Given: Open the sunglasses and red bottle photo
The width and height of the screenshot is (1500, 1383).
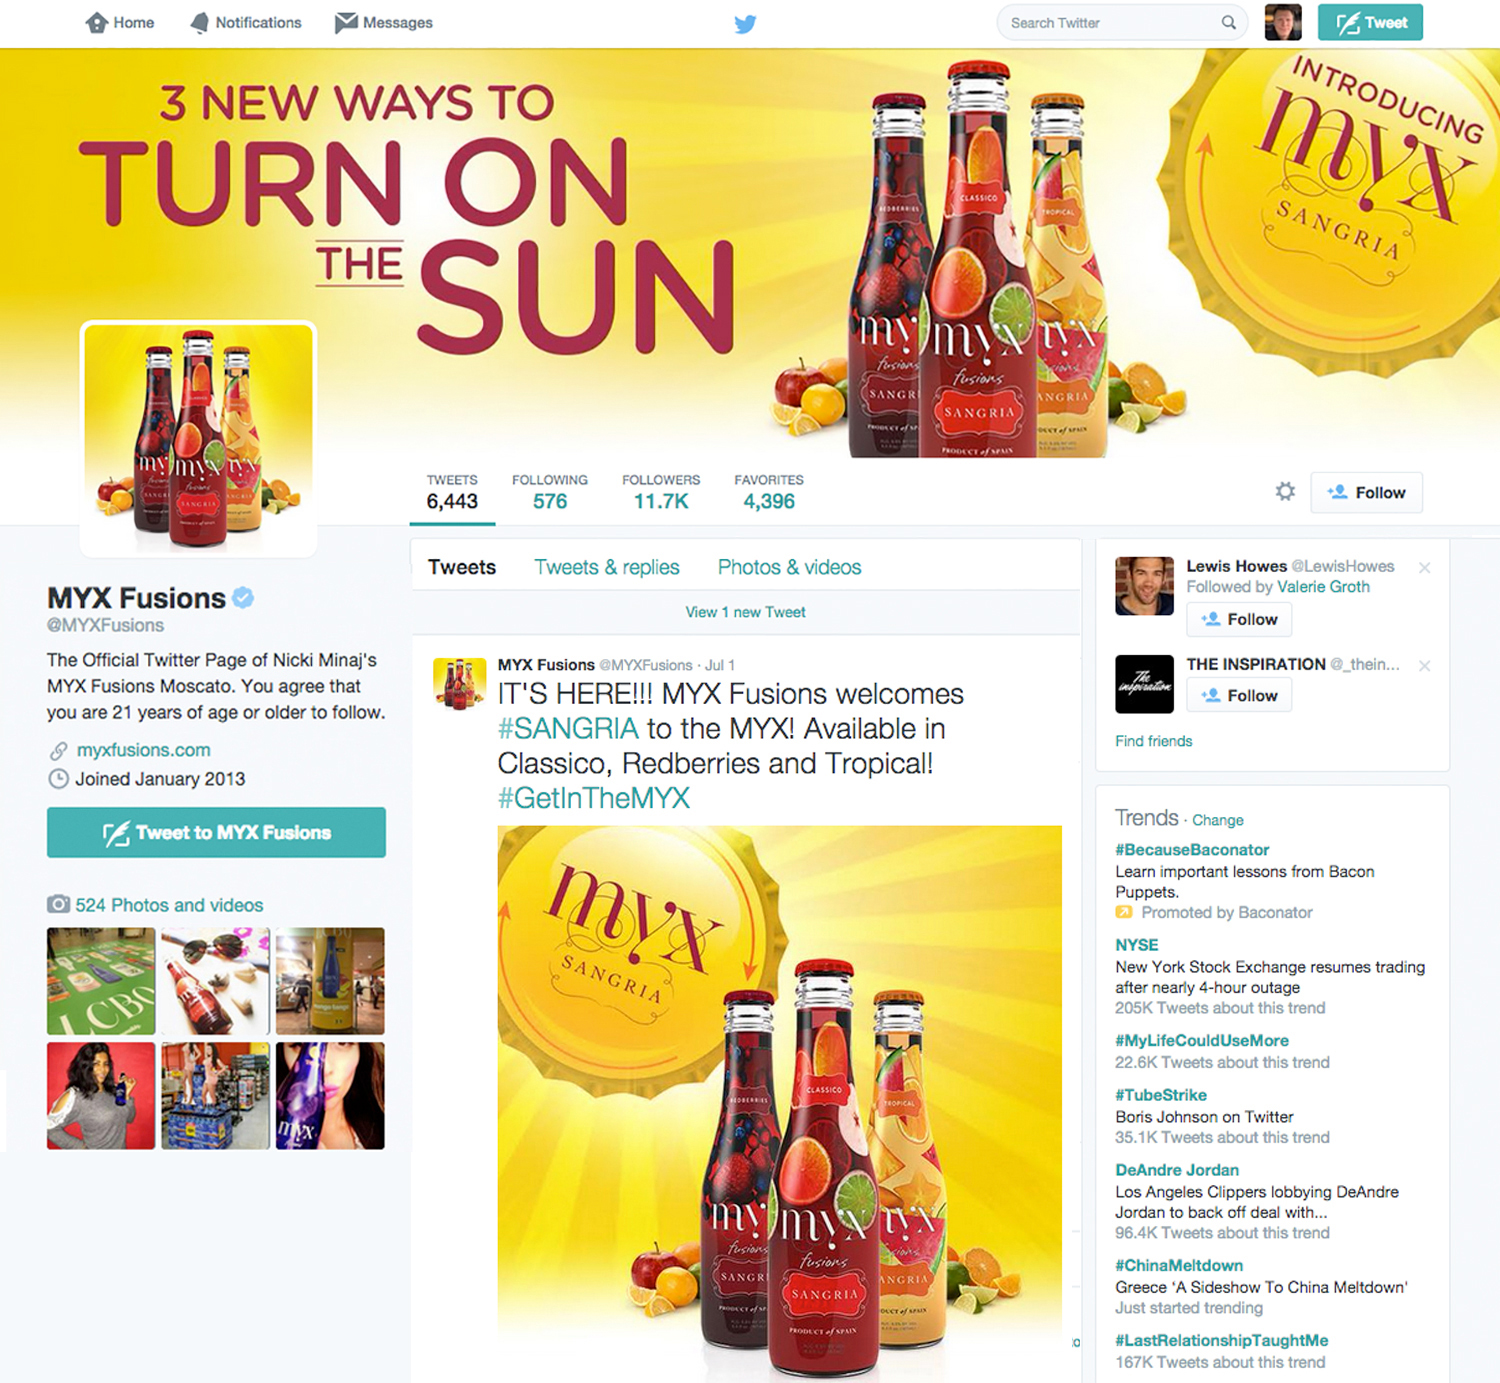Looking at the screenshot, I should pos(215,981).
